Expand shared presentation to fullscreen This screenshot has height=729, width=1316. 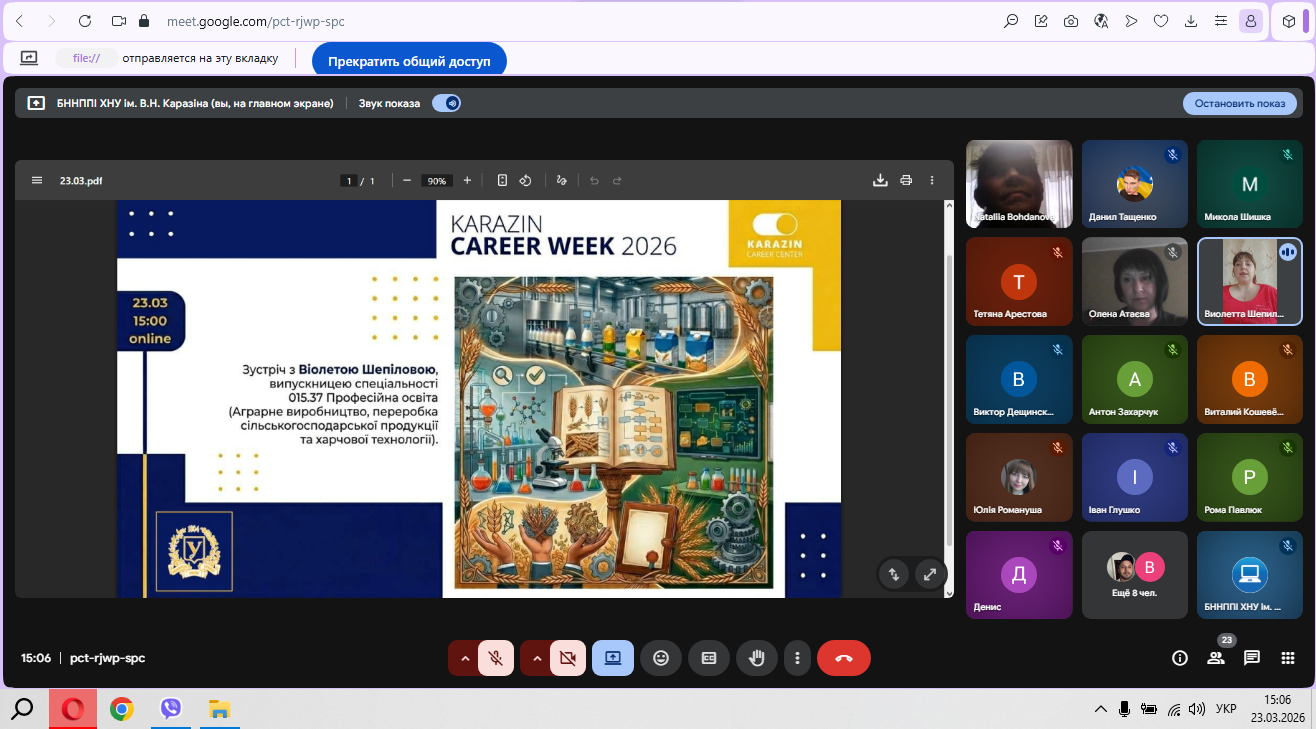[930, 574]
